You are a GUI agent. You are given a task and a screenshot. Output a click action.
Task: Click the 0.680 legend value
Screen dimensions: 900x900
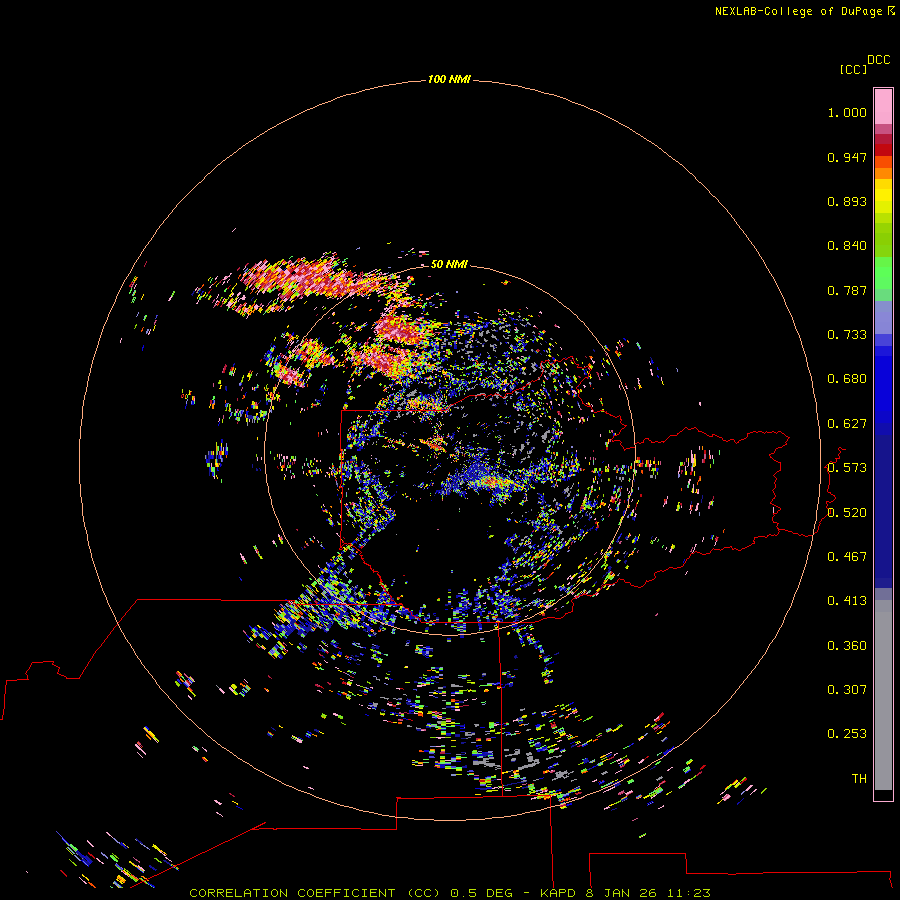point(847,379)
